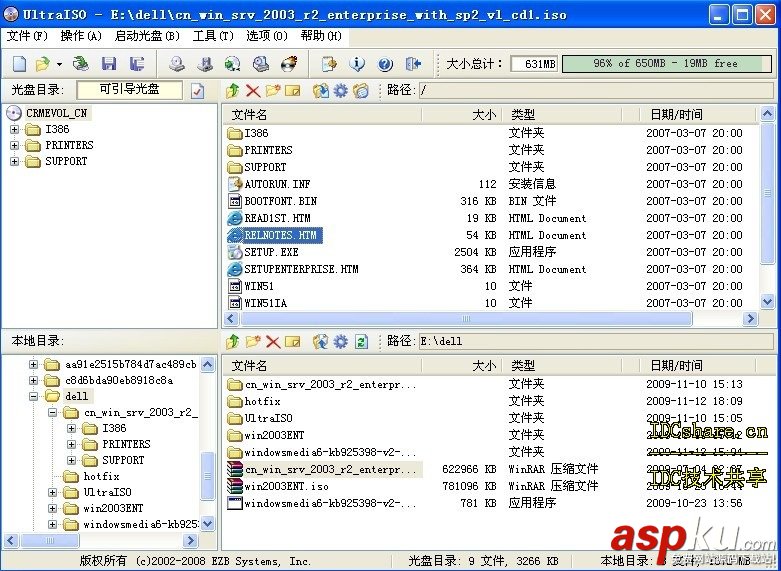This screenshot has height=571, width=781.
Task: Click the Make CD image toolbar icon
Action: 177,64
